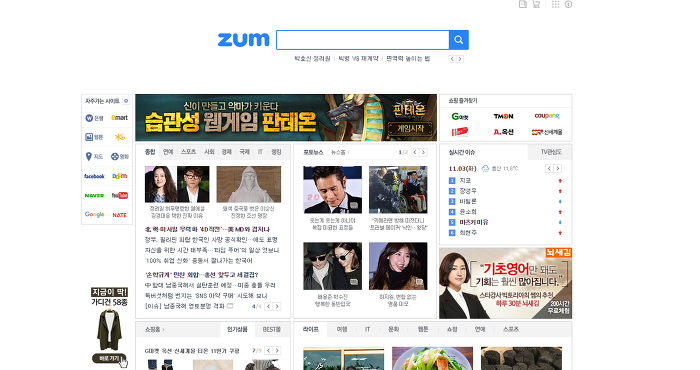Open the facebook shortcut

click(x=94, y=176)
